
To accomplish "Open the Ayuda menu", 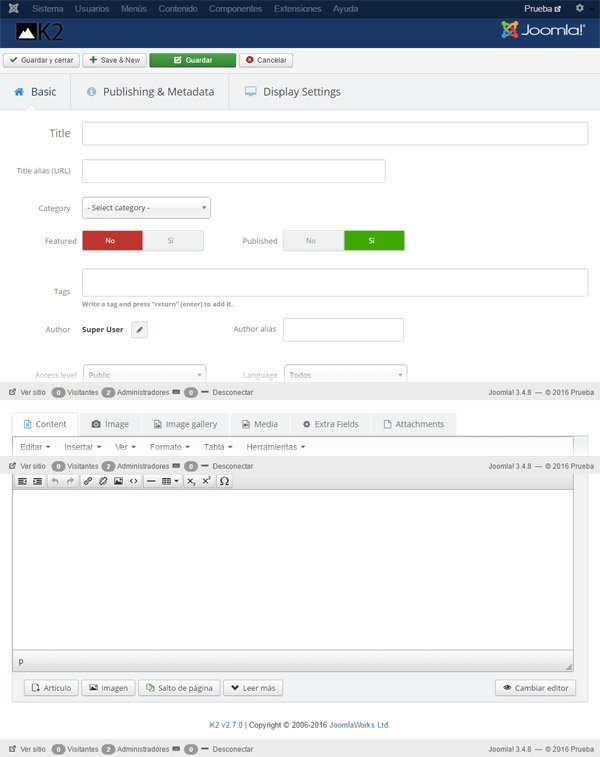I will 345,9.
